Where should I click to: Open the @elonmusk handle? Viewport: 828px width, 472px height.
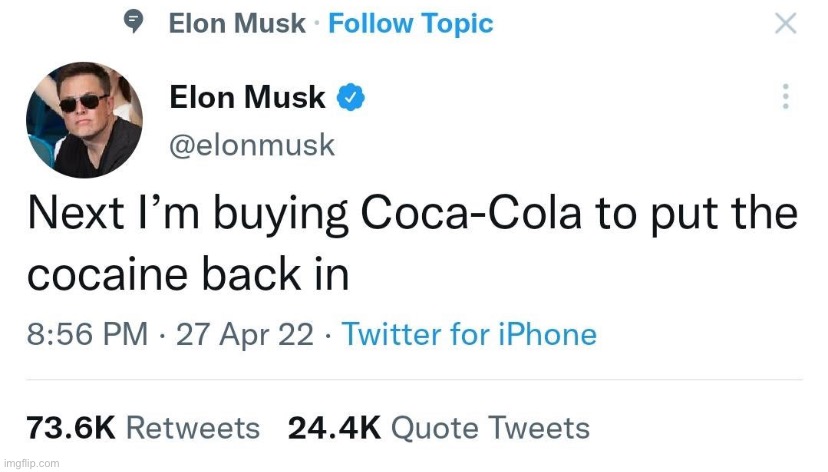[252, 145]
